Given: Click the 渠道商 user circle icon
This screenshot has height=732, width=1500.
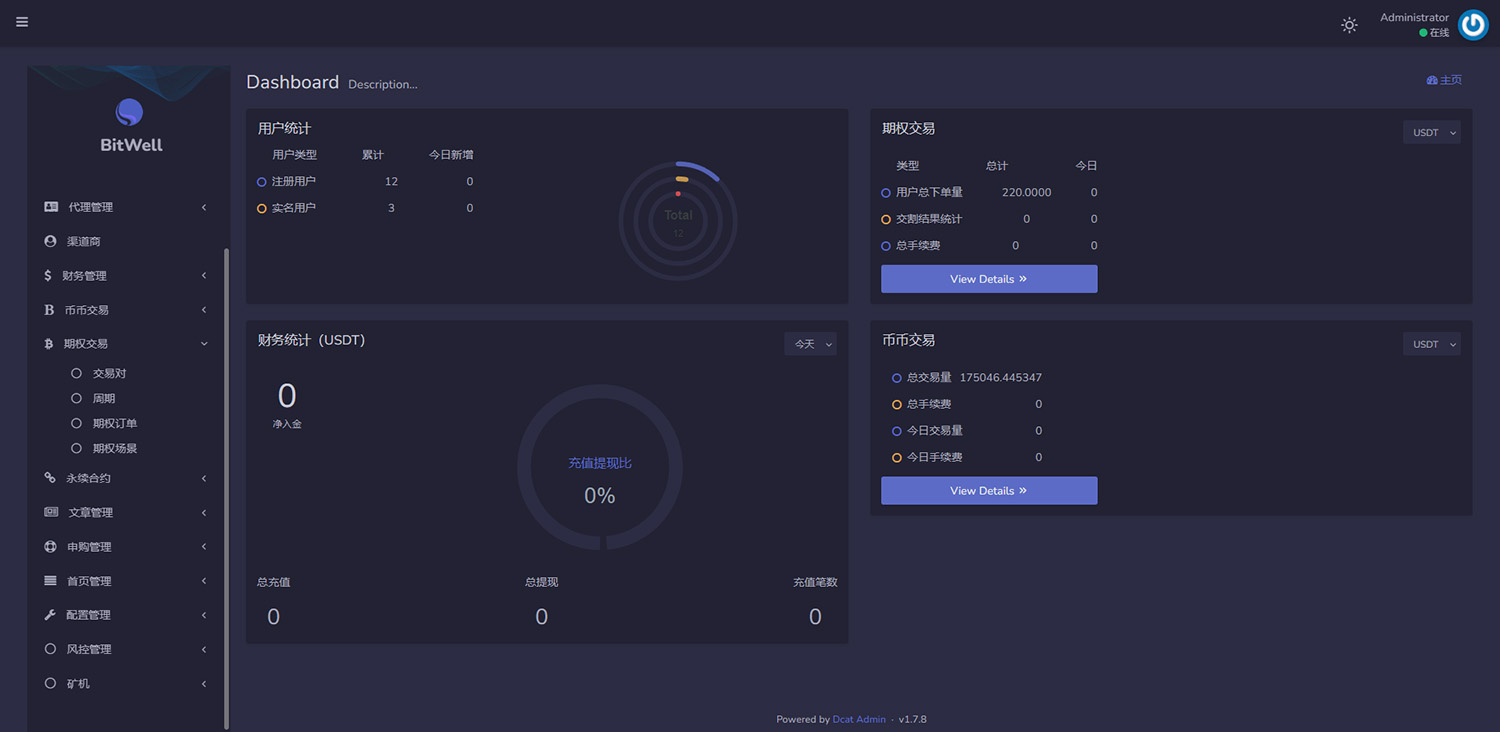Looking at the screenshot, I should point(51,241).
